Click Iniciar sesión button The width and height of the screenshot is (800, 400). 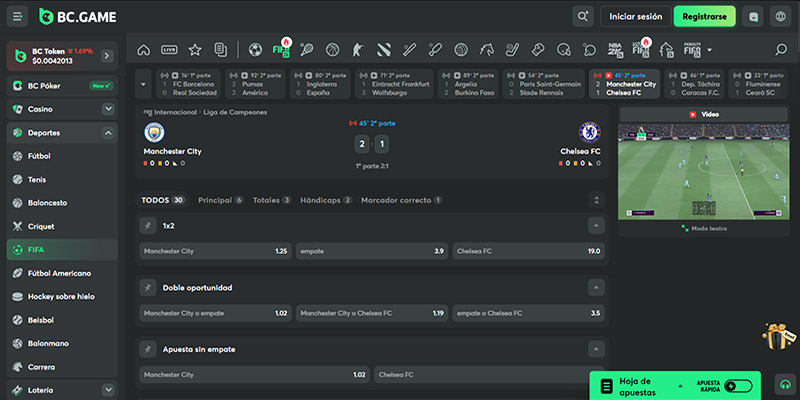tap(635, 16)
